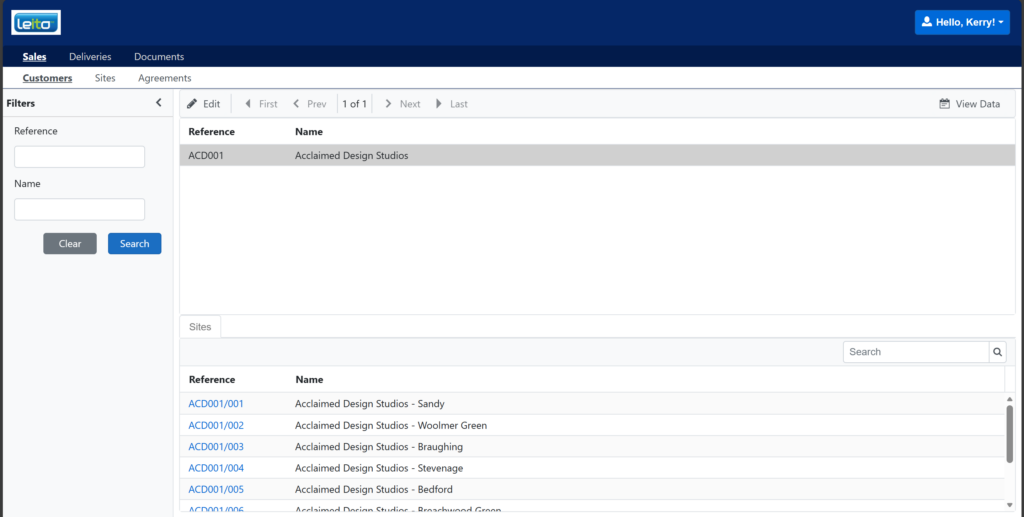Click the Reference filter input field
This screenshot has height=517, width=1024.
[x=79, y=157]
